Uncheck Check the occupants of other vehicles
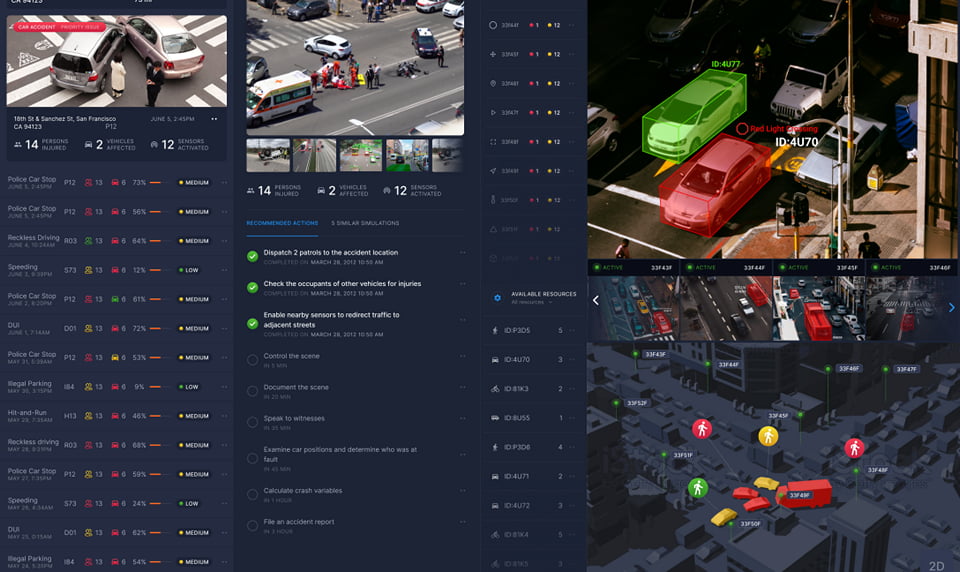The width and height of the screenshot is (960, 572). coord(252,287)
